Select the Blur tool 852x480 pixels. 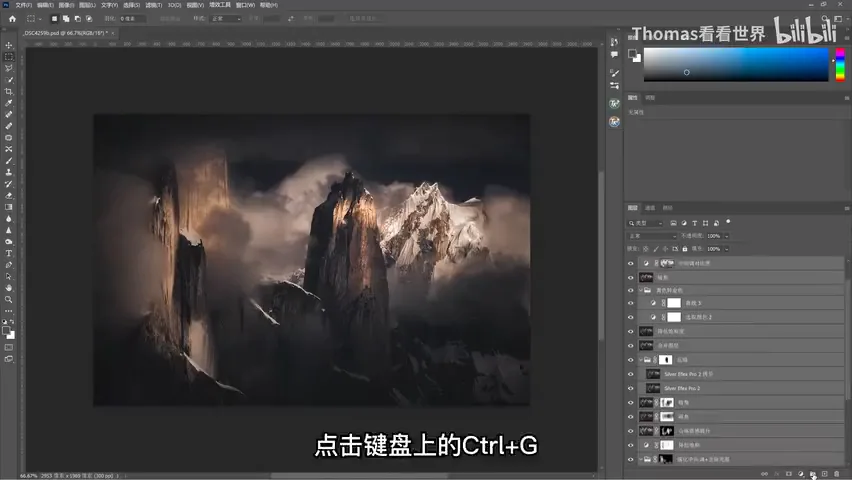9,219
